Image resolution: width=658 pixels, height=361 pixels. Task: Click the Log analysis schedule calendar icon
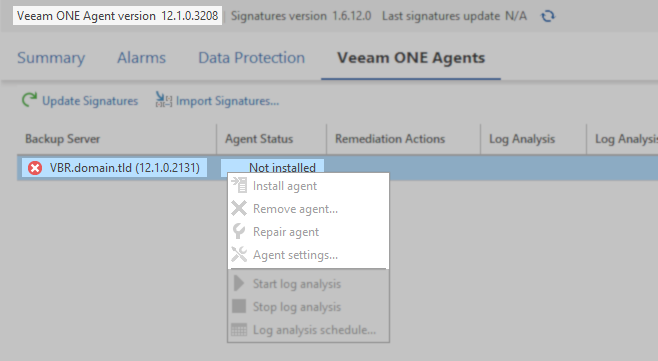click(x=239, y=330)
